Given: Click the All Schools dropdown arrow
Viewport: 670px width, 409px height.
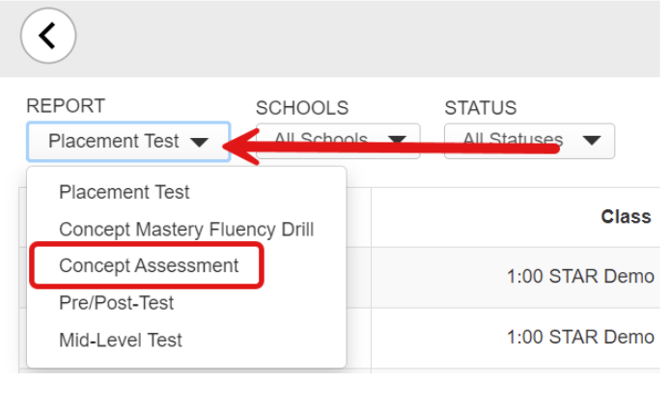Looking at the screenshot, I should 396,141.
